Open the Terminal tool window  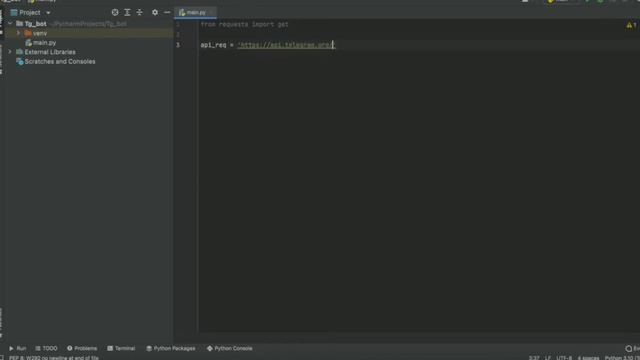[121, 349]
